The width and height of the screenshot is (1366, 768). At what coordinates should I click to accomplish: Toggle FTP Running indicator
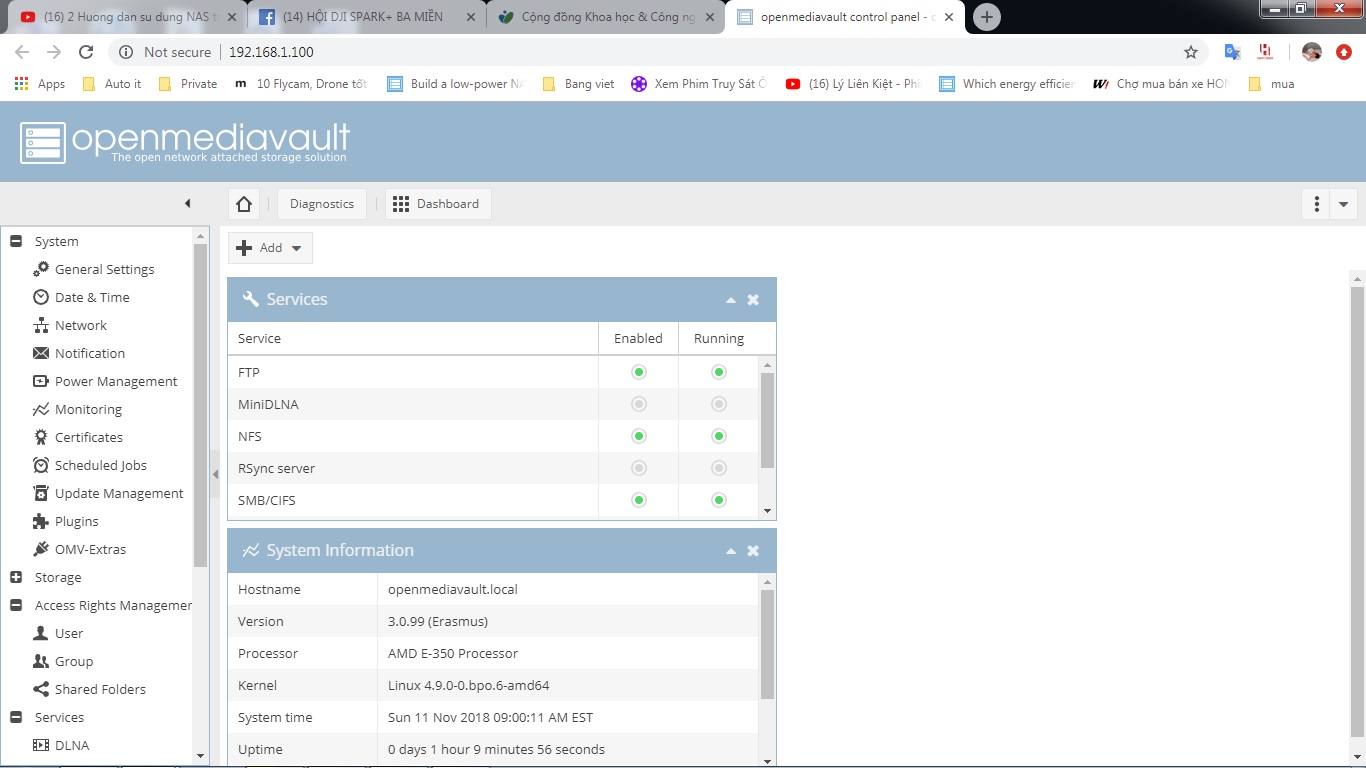(x=719, y=372)
